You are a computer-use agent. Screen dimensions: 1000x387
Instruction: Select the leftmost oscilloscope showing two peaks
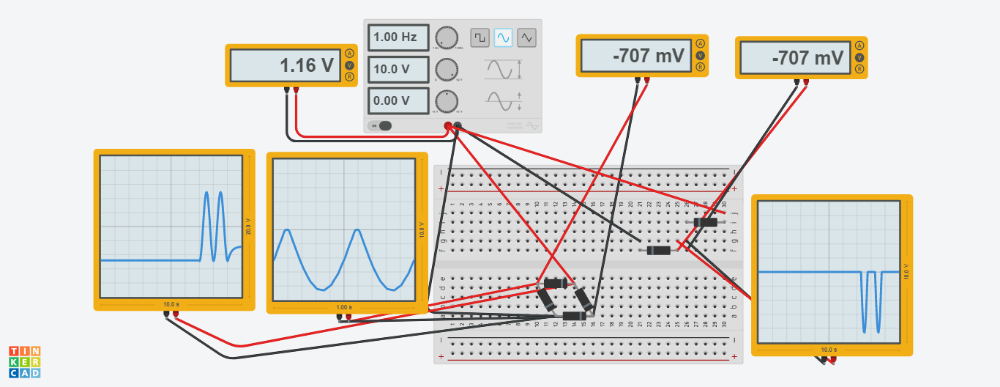point(174,230)
